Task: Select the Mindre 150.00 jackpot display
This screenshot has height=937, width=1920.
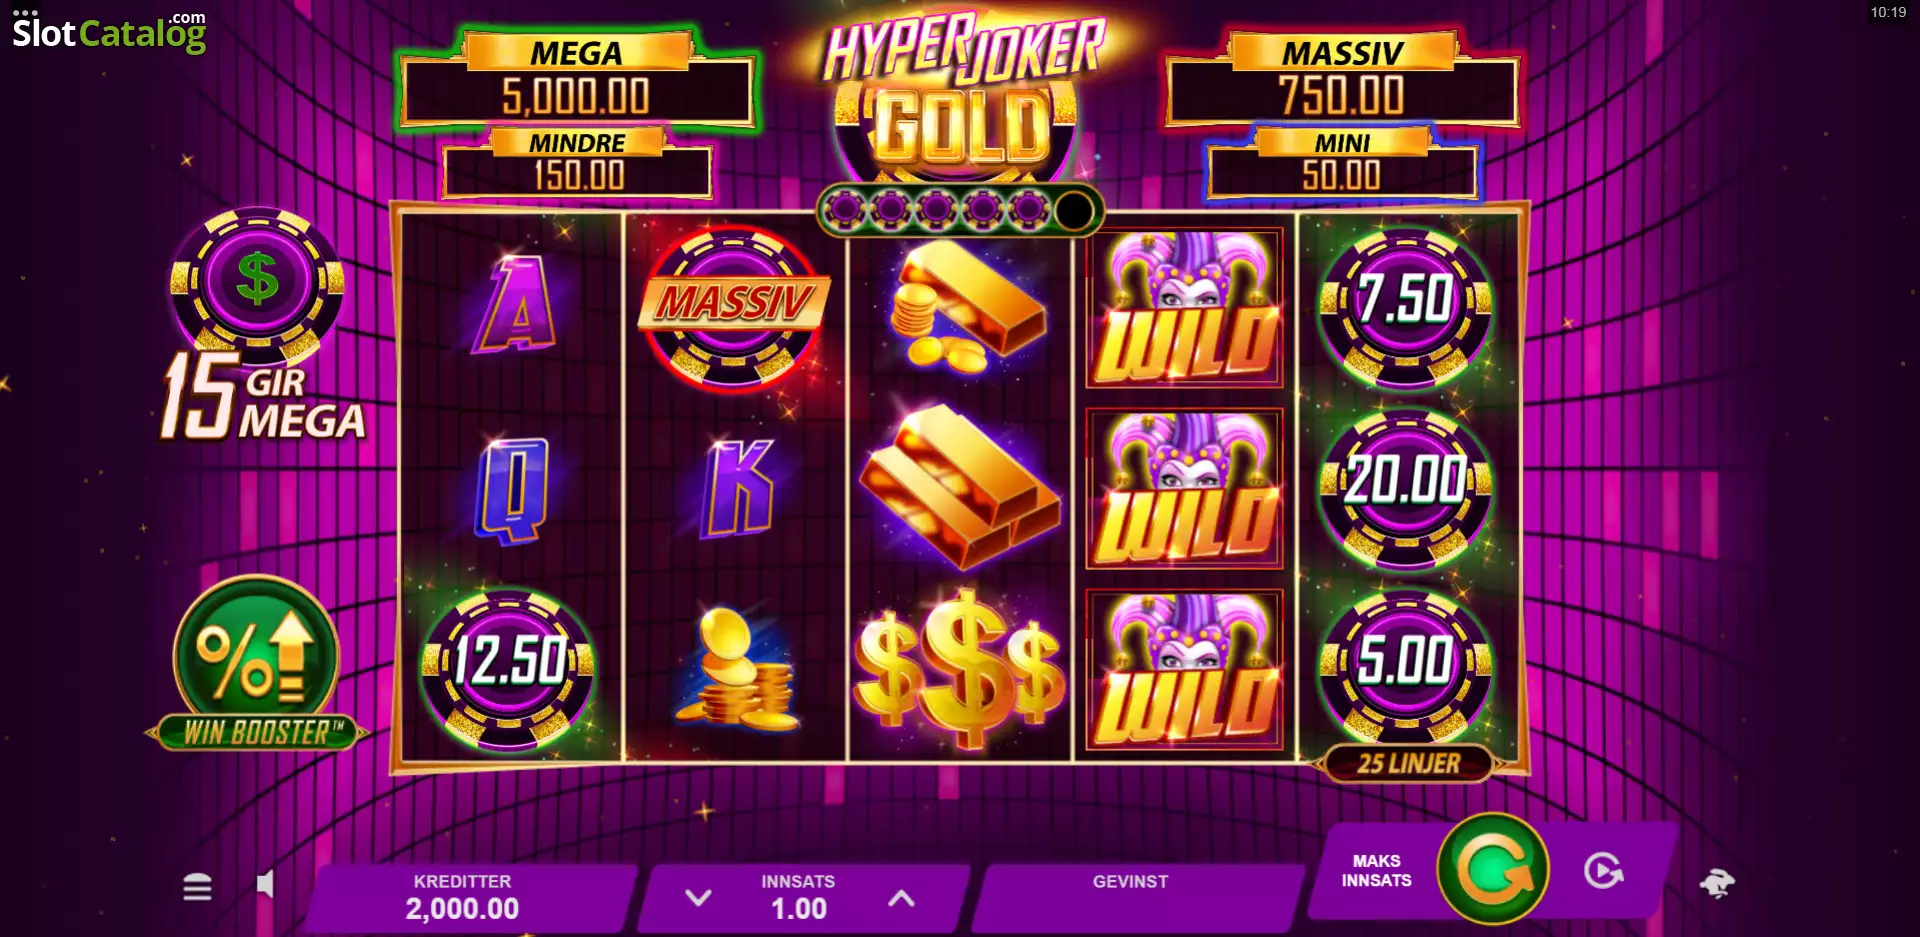Action: coord(578,163)
